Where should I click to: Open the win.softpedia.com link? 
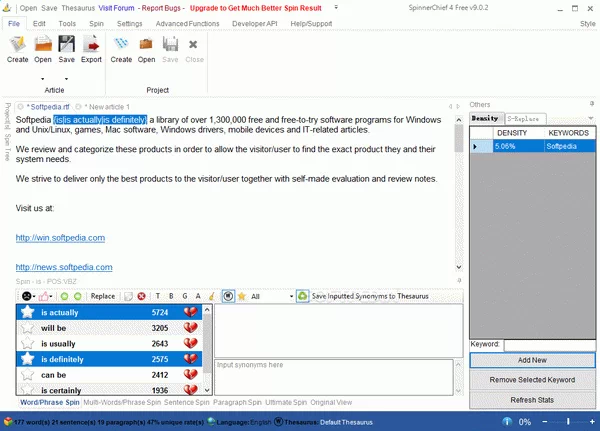coord(60,238)
